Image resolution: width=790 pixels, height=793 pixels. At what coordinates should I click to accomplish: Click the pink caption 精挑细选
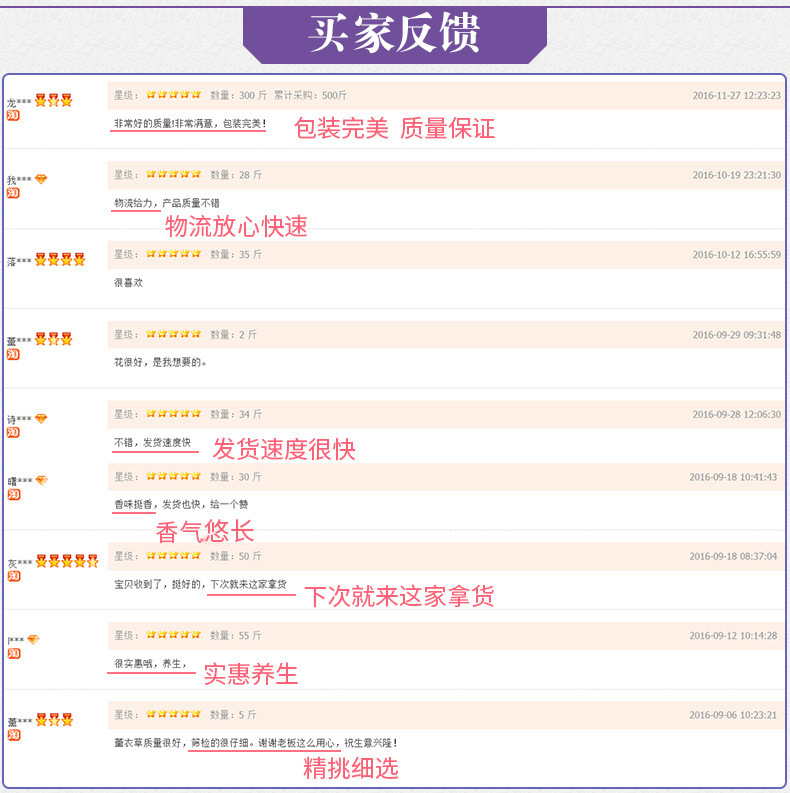pyautogui.click(x=350, y=768)
